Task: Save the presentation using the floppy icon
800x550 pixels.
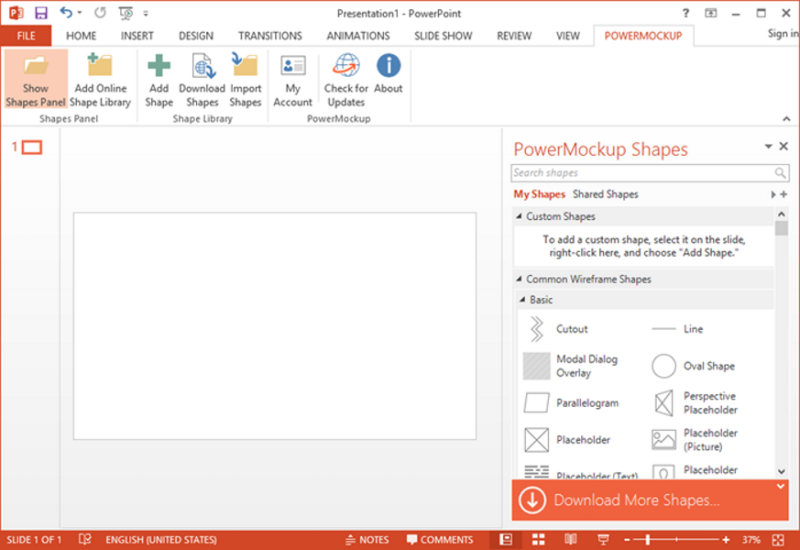Action: (x=41, y=13)
